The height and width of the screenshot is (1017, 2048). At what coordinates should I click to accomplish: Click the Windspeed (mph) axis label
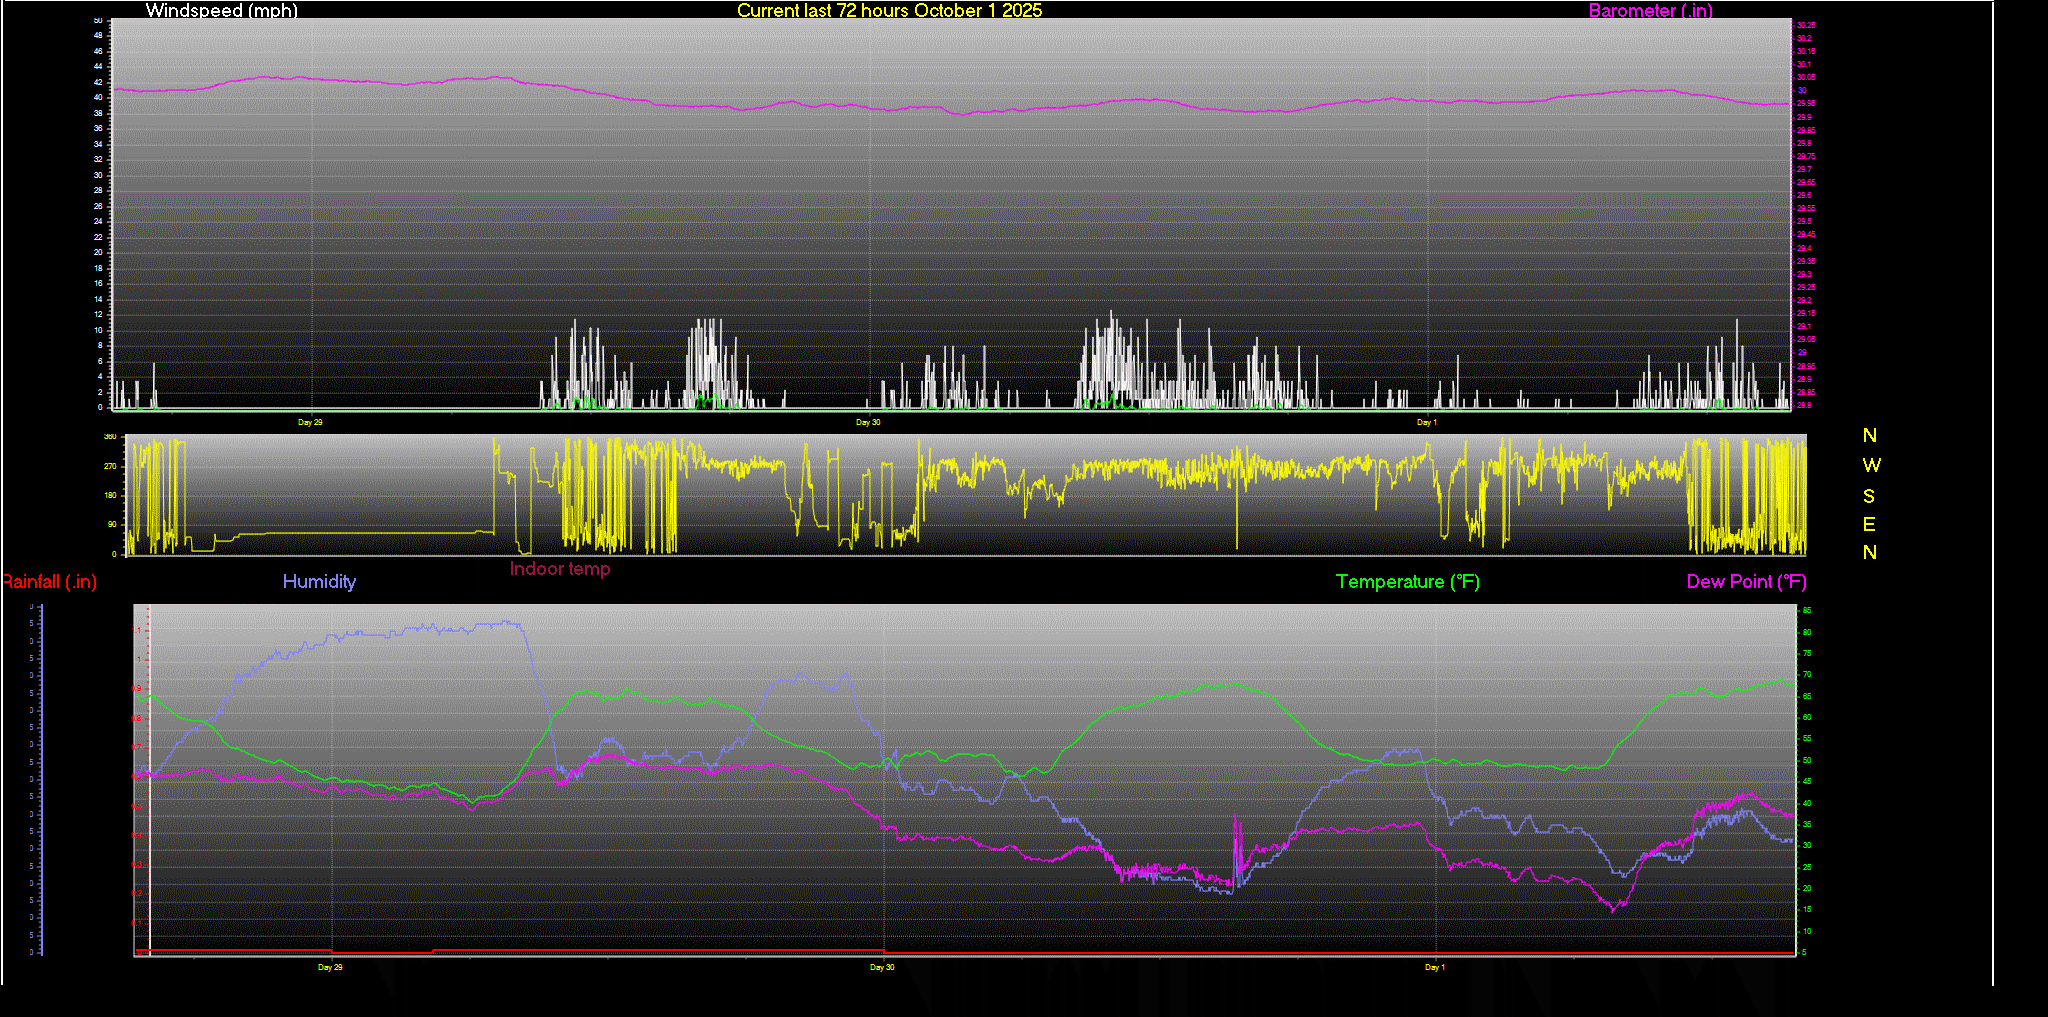tap(221, 11)
